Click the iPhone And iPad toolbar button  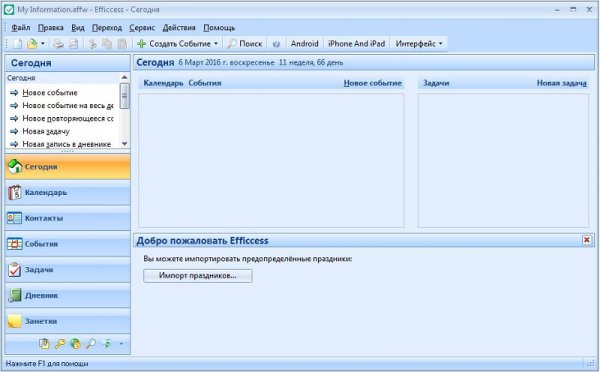coord(356,44)
